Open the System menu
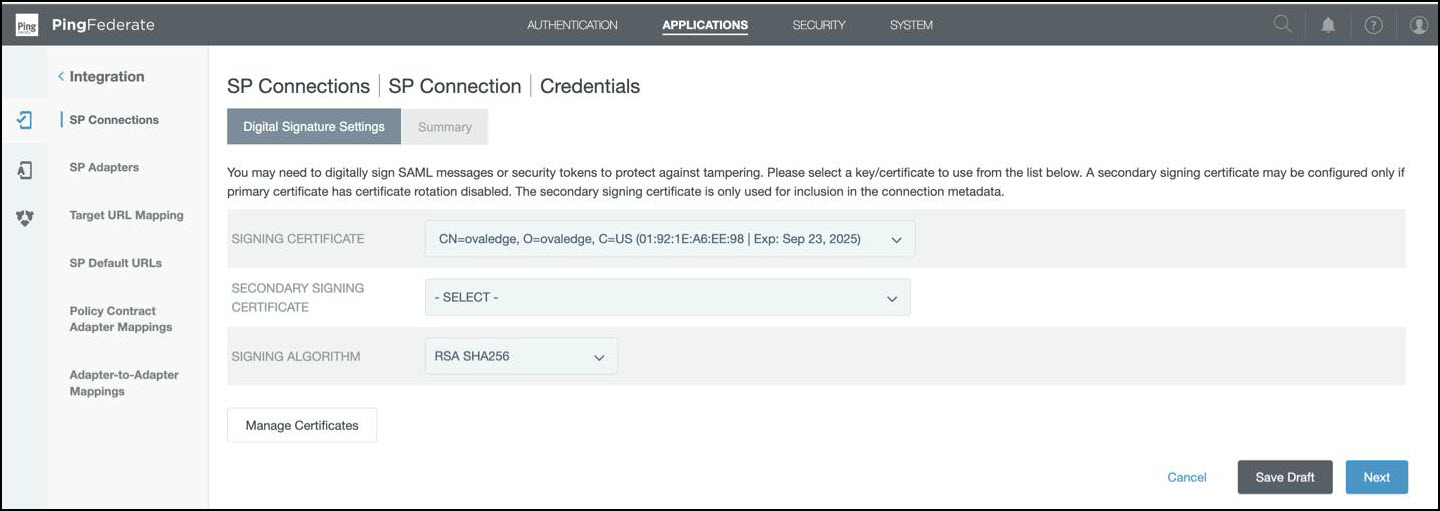This screenshot has width=1440, height=511. (911, 25)
